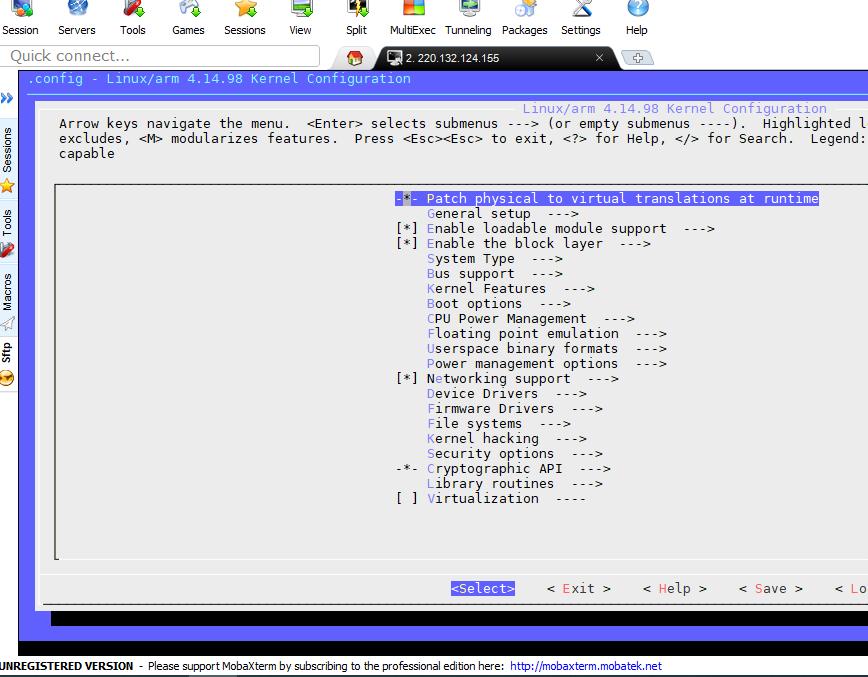
Task: Add a new terminal tab
Action: pyautogui.click(x=638, y=58)
